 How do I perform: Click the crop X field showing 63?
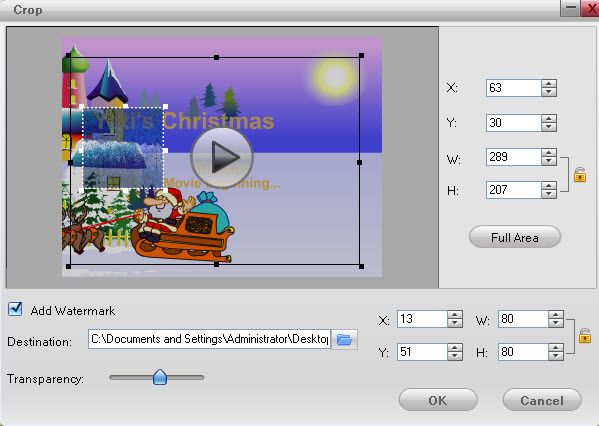click(514, 88)
